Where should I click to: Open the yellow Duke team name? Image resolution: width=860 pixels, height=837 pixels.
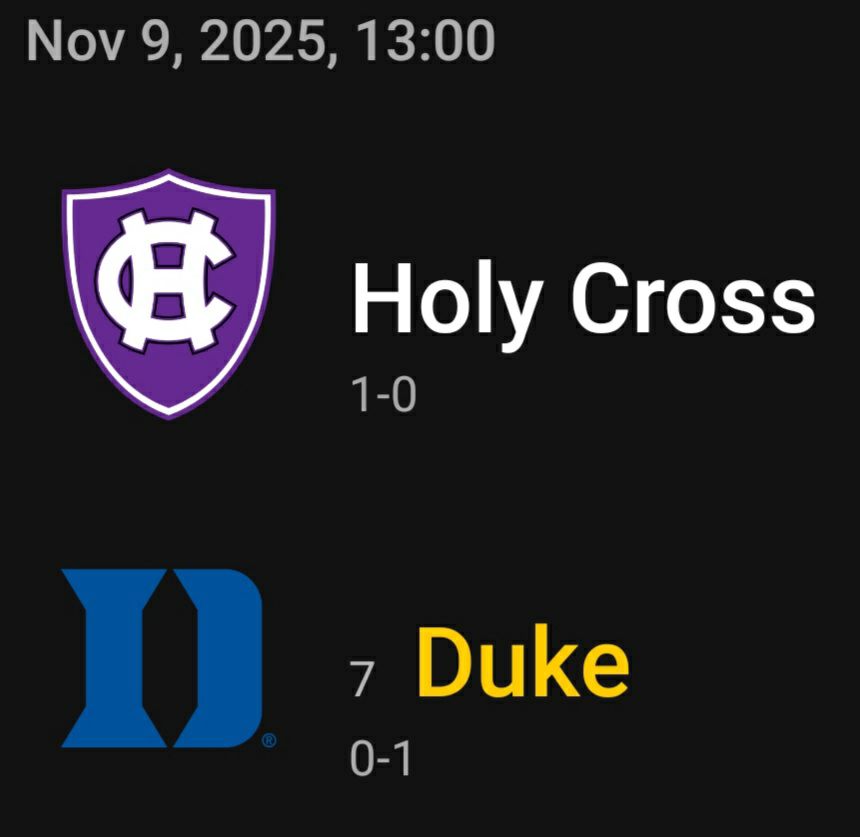coord(522,660)
